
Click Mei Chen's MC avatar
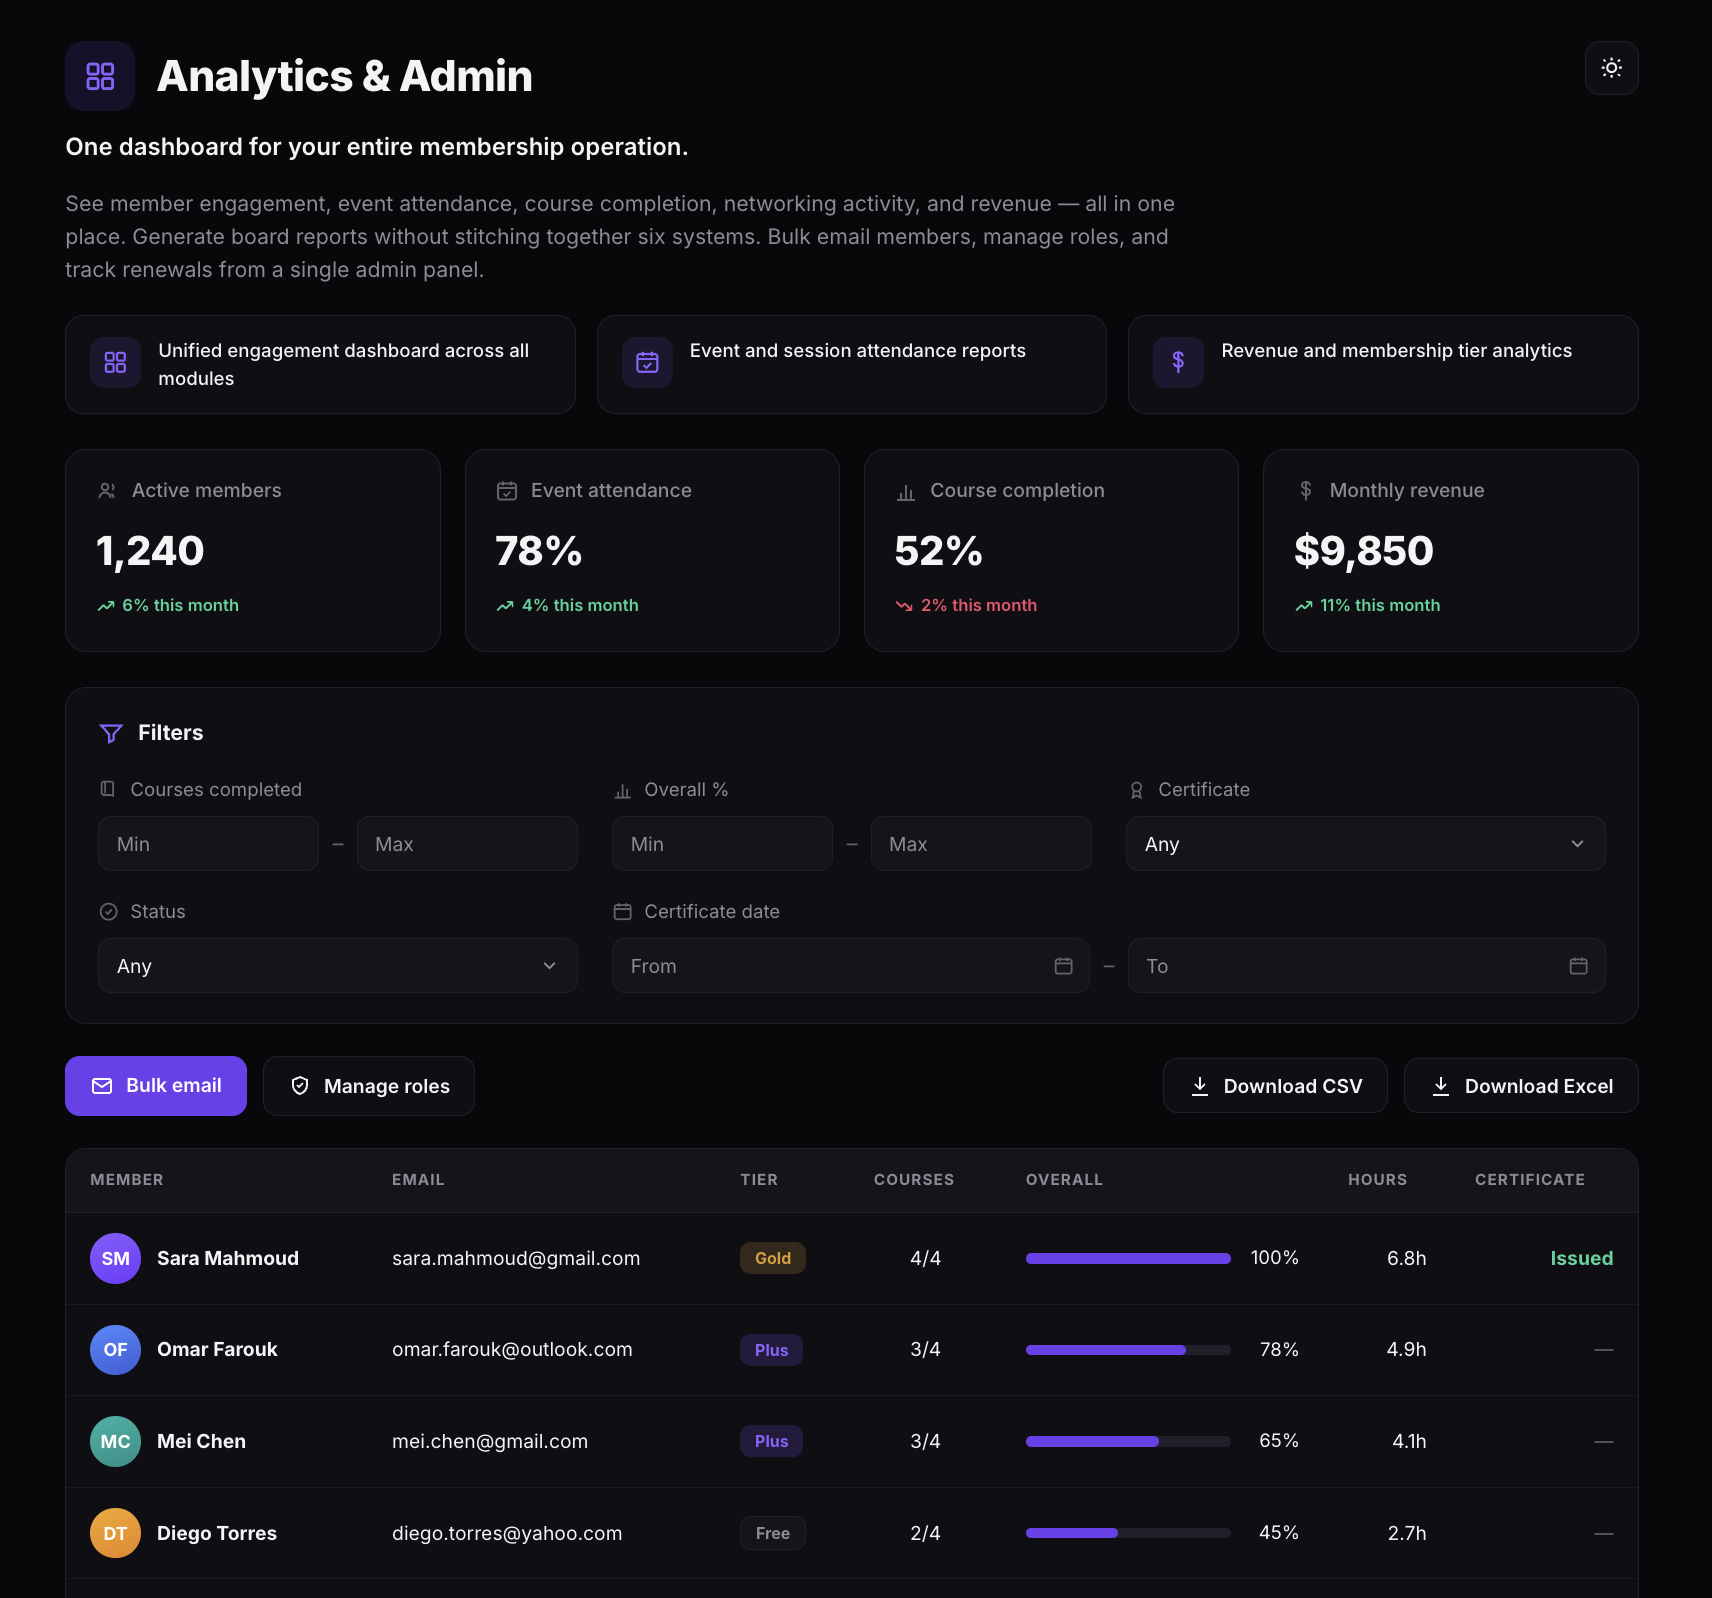click(115, 1441)
